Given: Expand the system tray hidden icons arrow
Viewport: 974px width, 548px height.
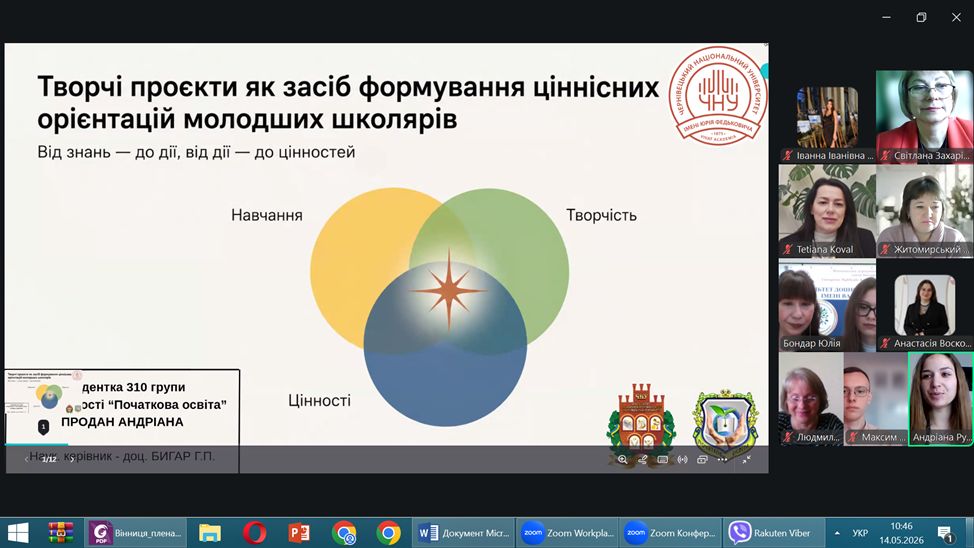Looking at the screenshot, I should pos(837,533).
